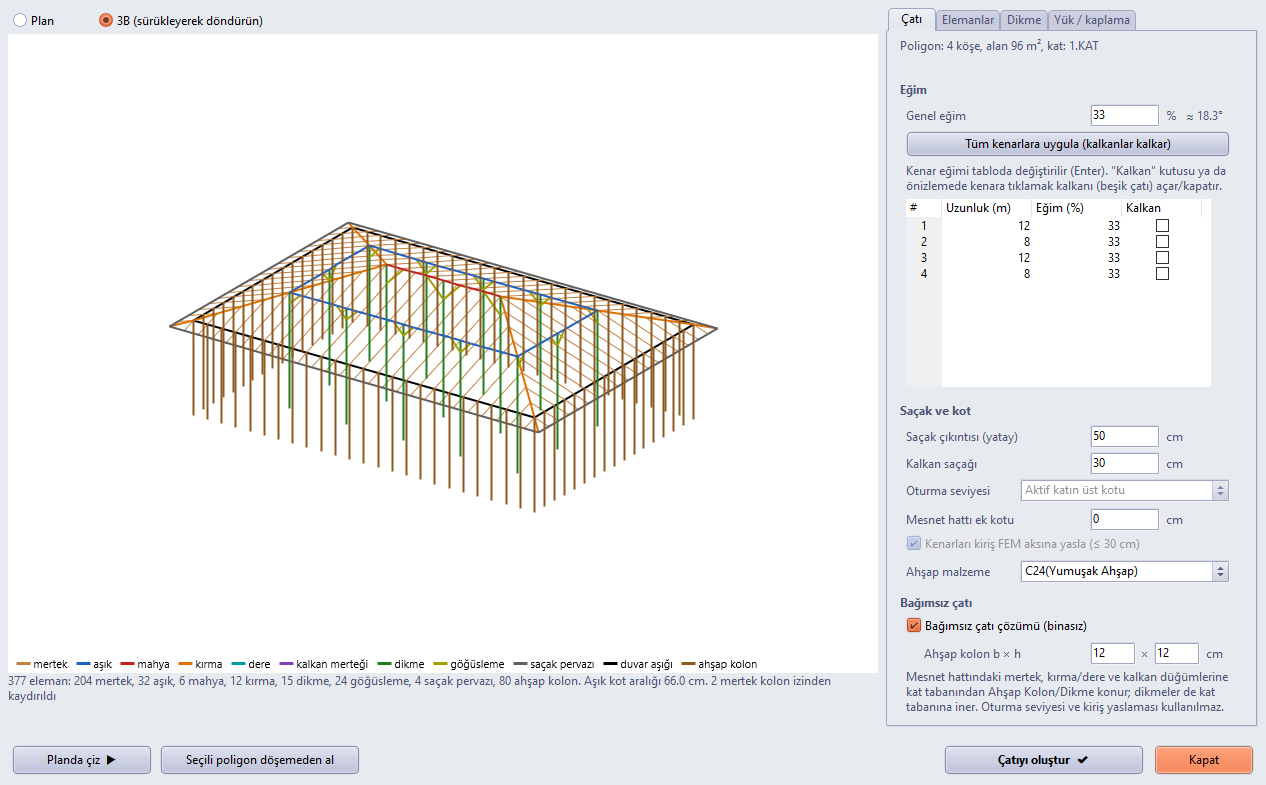Image resolution: width=1266 pixels, height=785 pixels.
Task: Disable Bağımsız çatı çözümü checkbox
Action: click(913, 626)
